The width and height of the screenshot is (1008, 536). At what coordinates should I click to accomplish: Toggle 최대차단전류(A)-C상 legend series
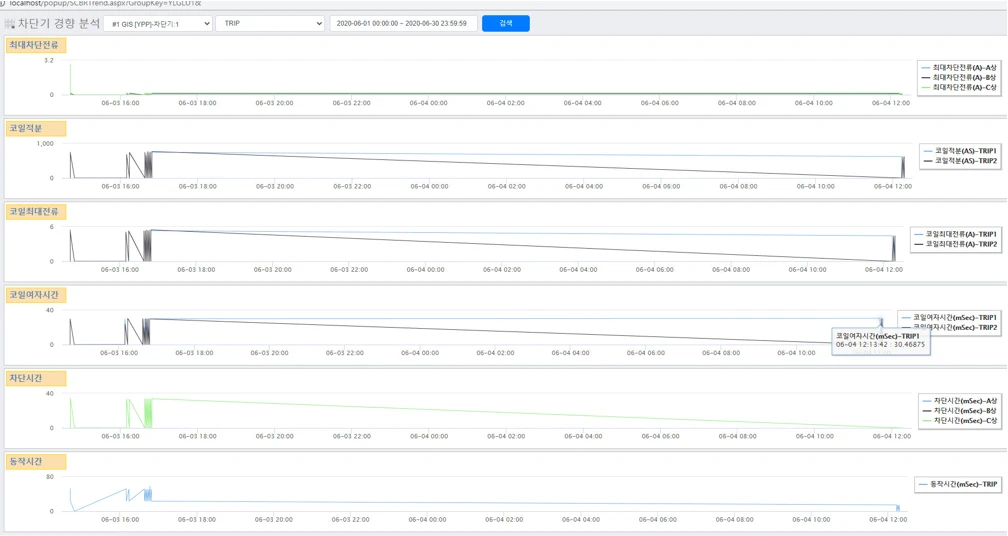(x=959, y=87)
